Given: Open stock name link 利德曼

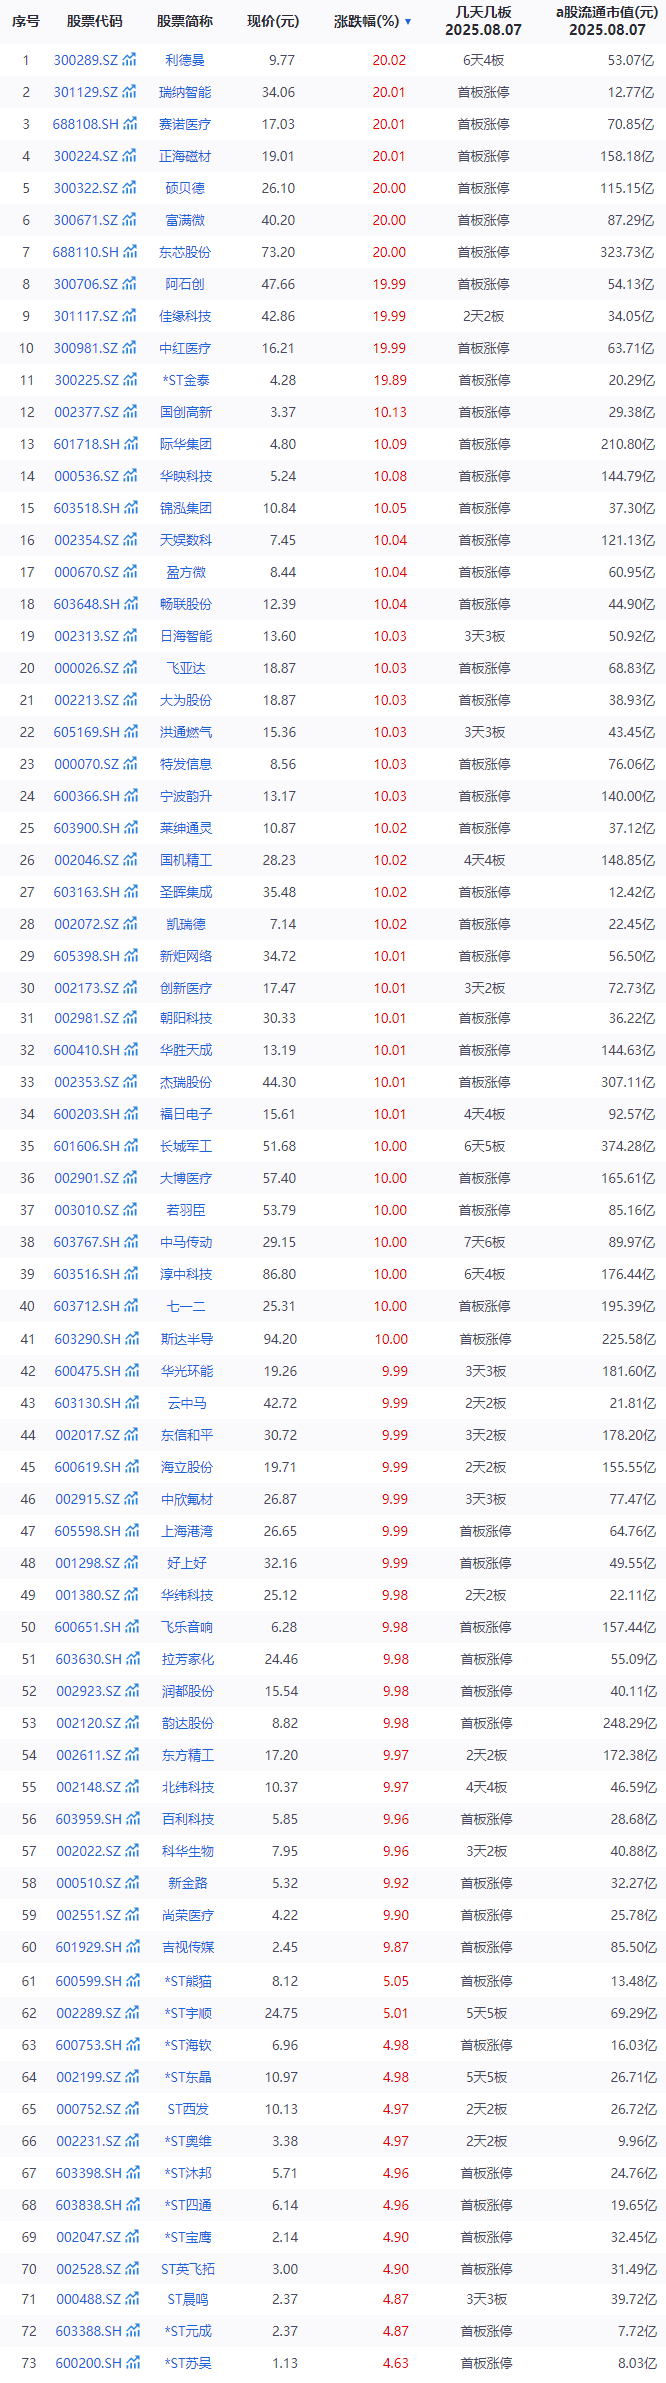Looking at the screenshot, I should (185, 60).
